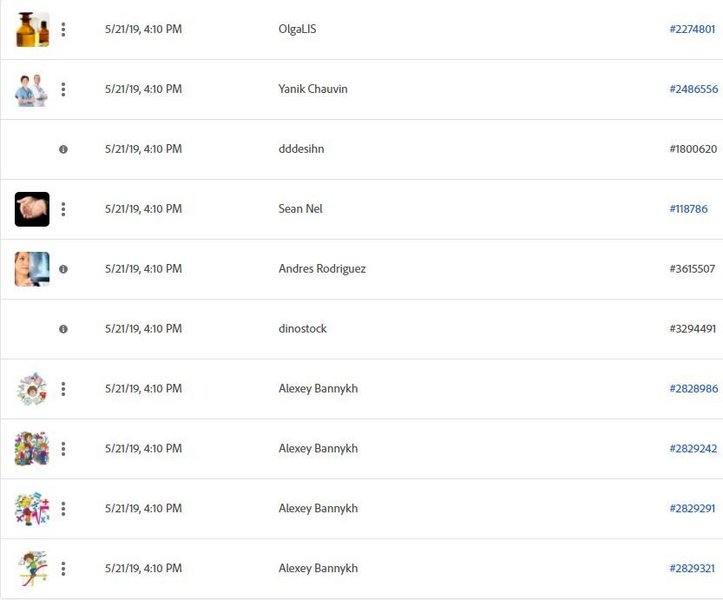Open three-dot menu for Yanik Chauvin row
The height and width of the screenshot is (600, 723).
point(63,89)
